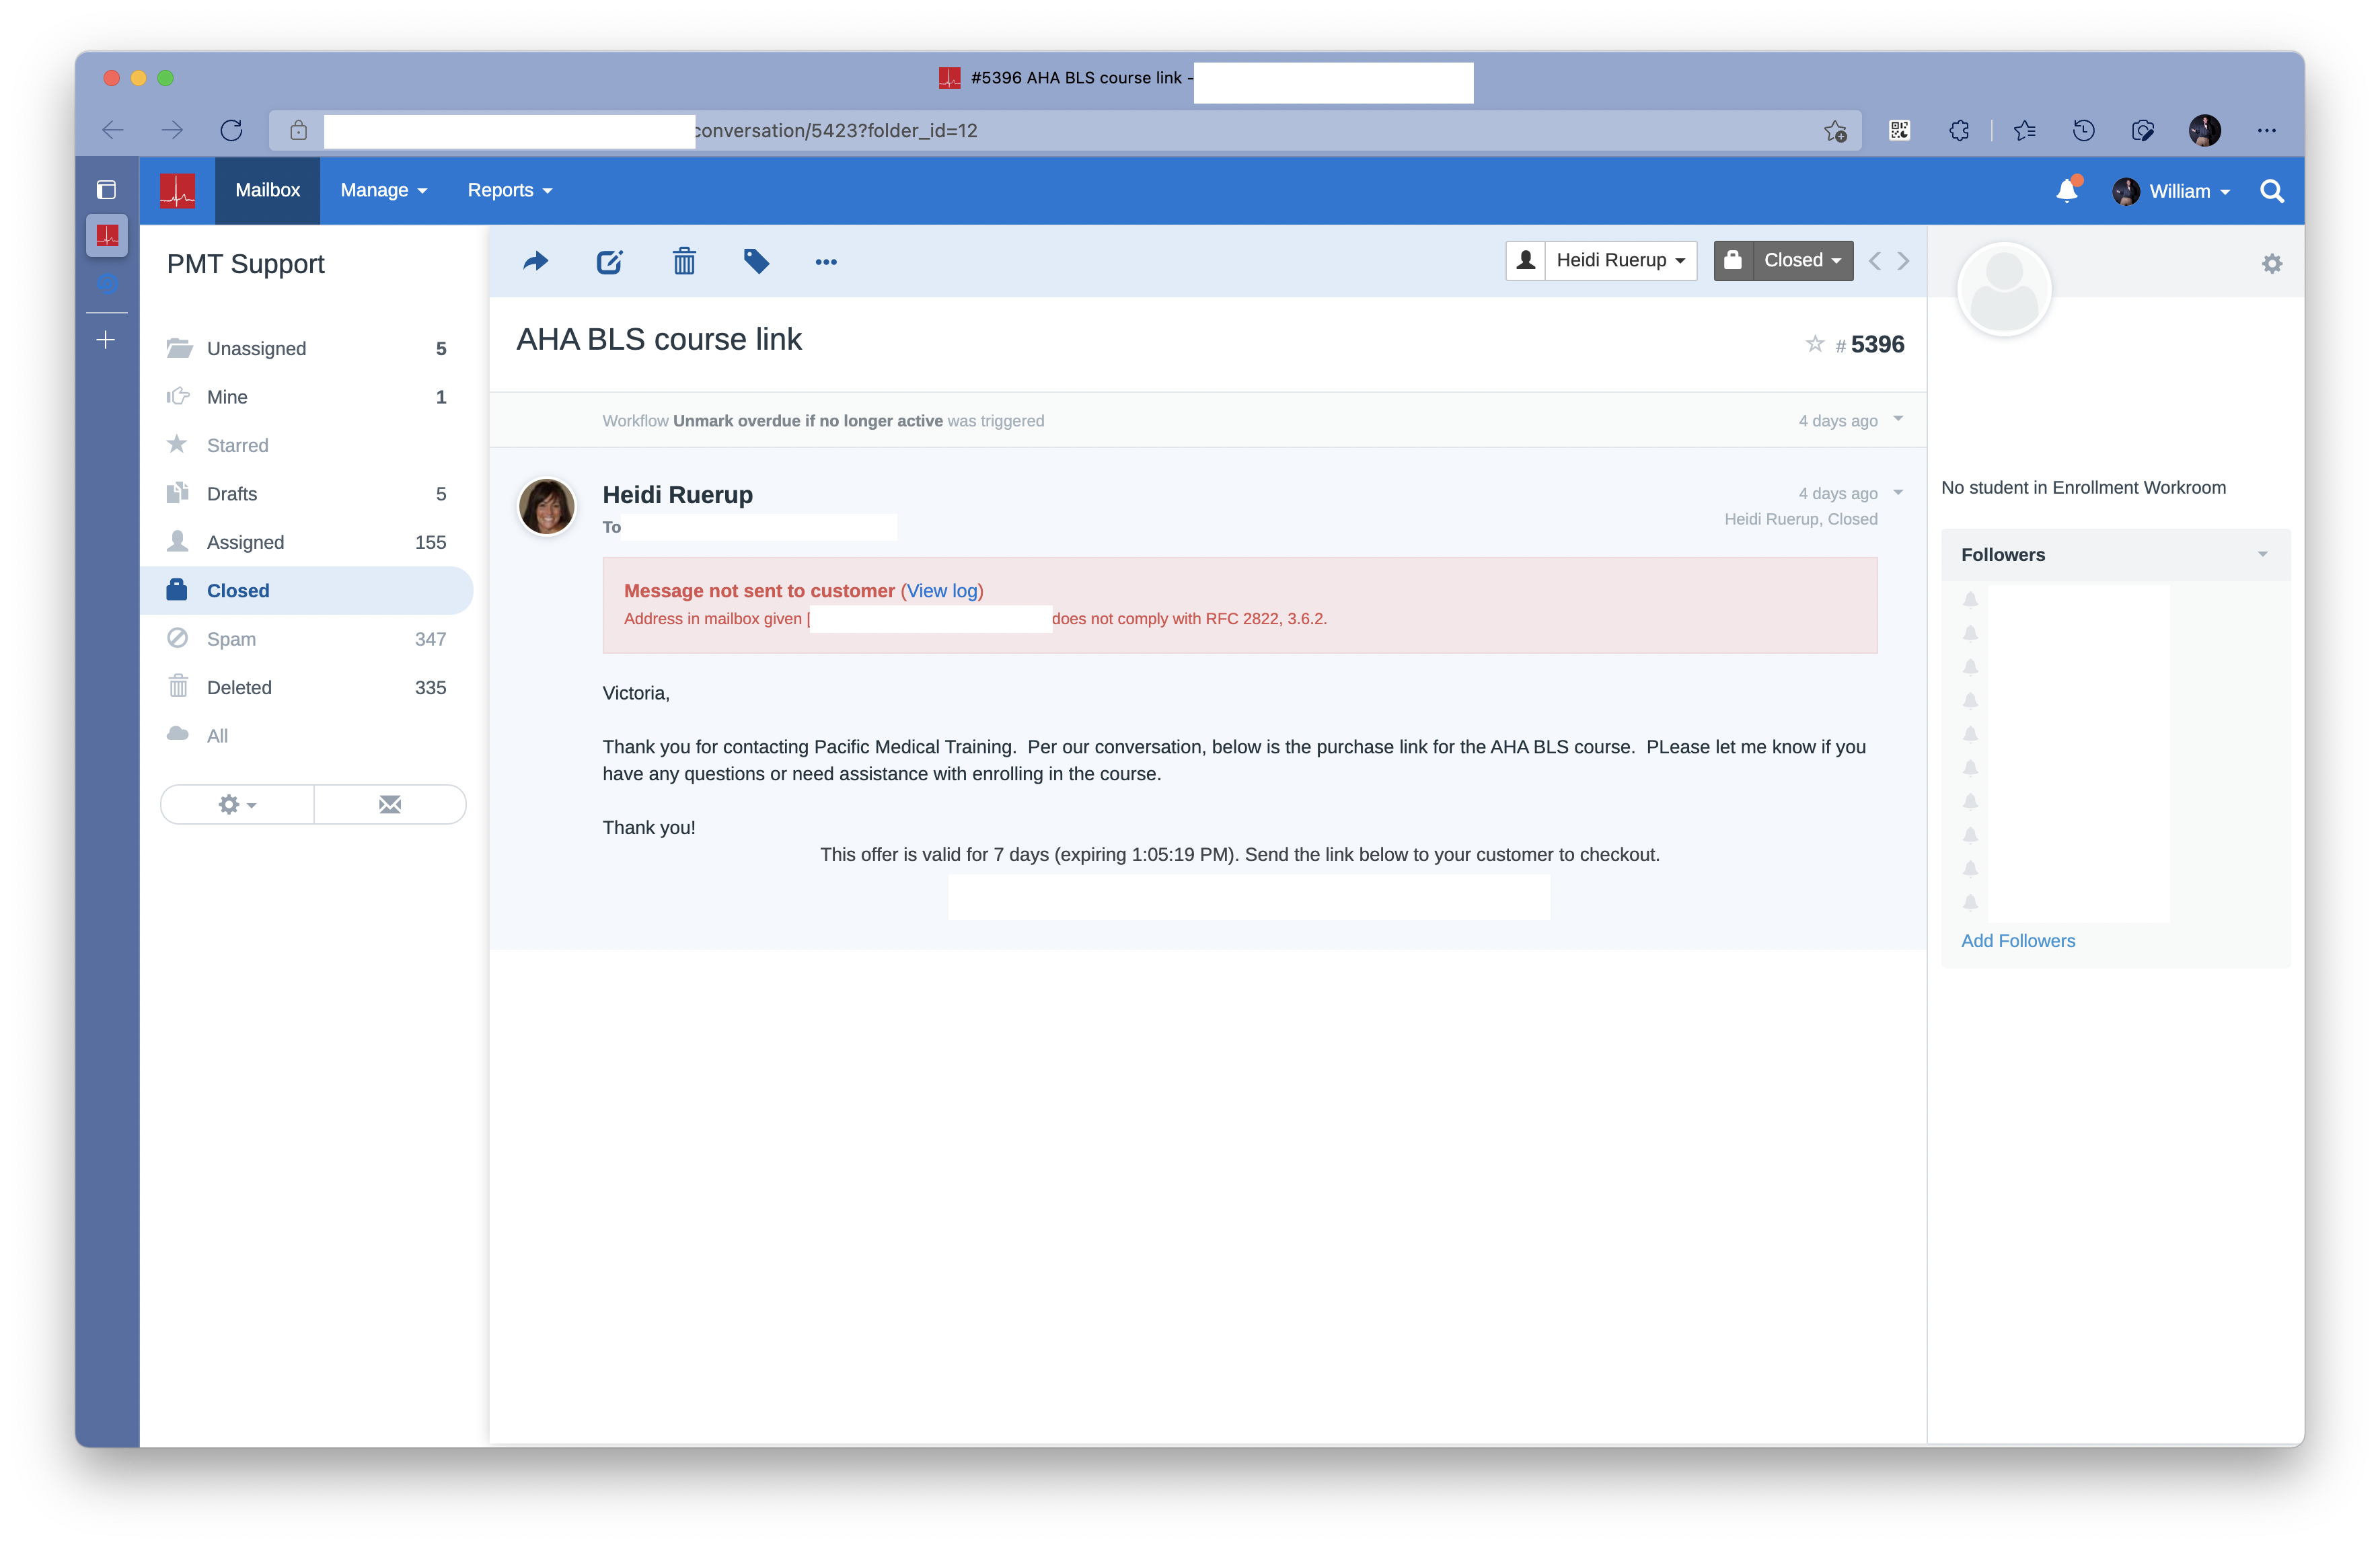Star conversation #5396
Image resolution: width=2380 pixels, height=1547 pixels.
[x=1815, y=344]
